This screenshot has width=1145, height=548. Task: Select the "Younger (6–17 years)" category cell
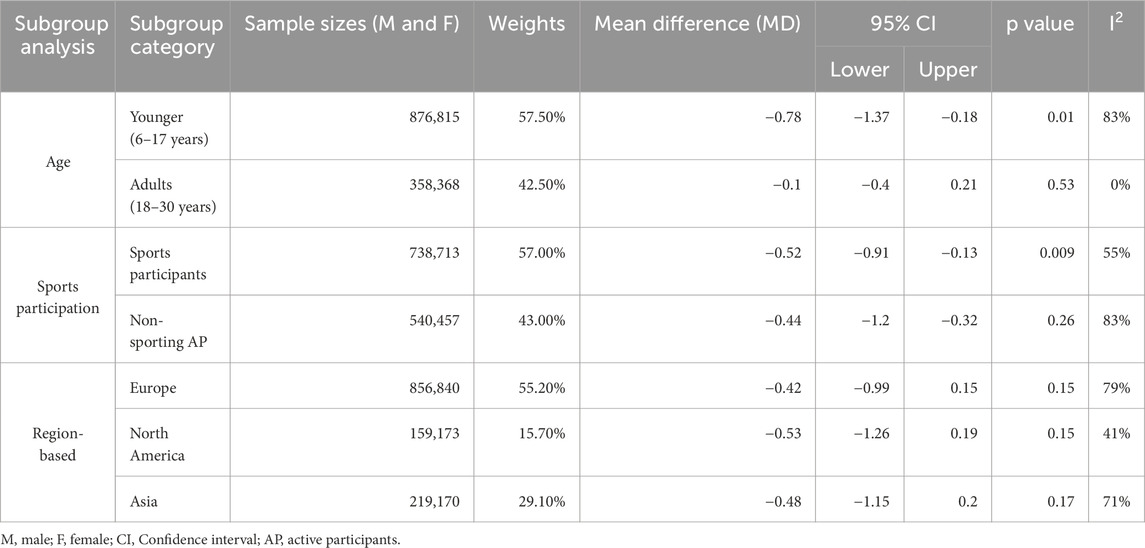pos(164,127)
